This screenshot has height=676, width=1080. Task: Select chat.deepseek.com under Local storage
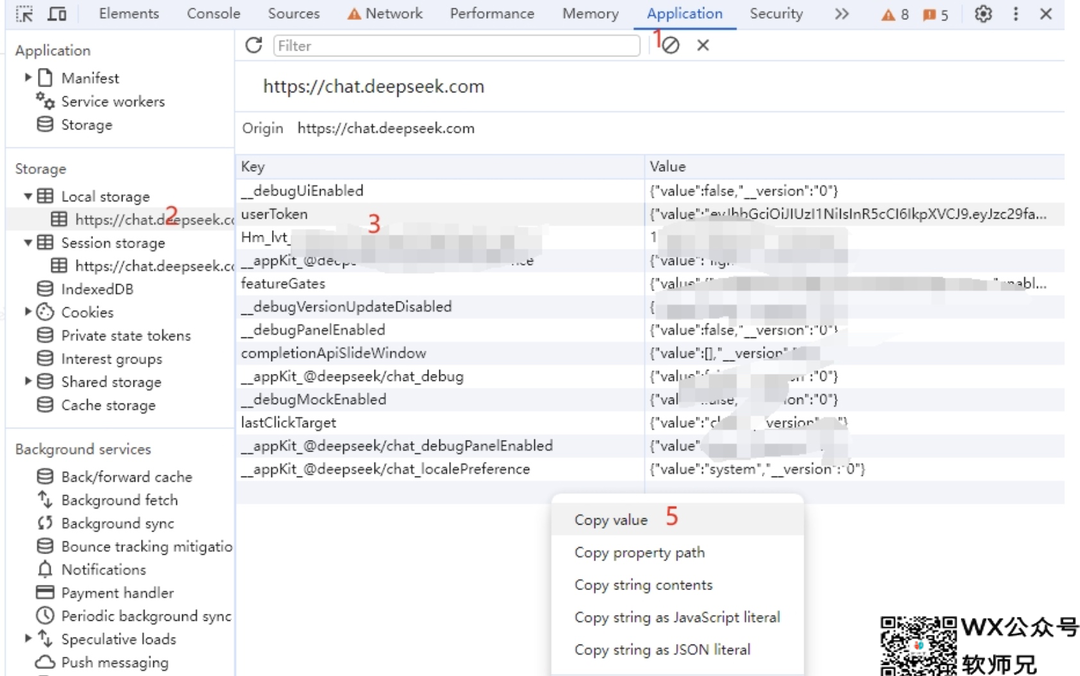(154, 219)
